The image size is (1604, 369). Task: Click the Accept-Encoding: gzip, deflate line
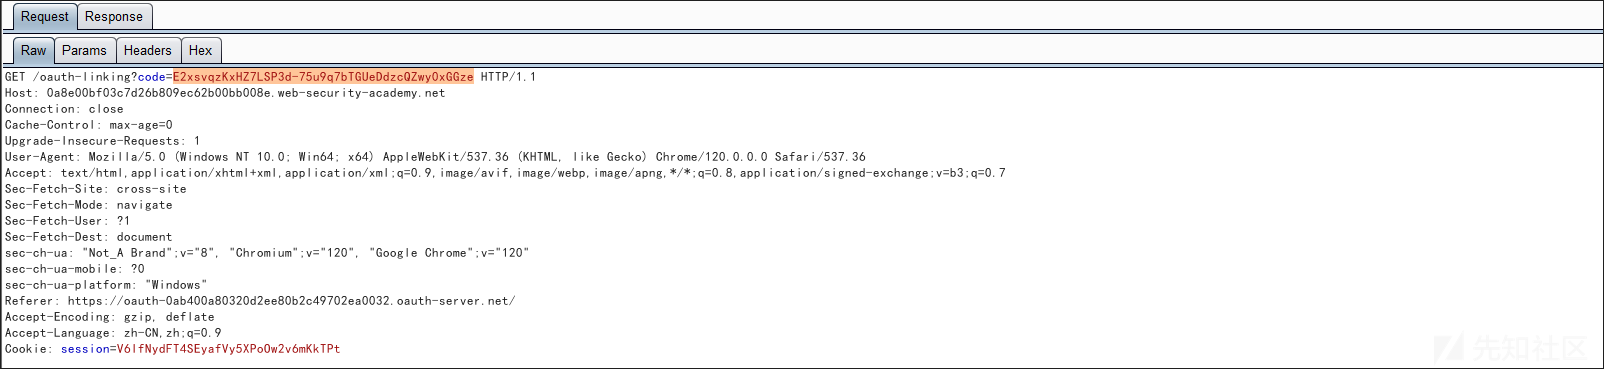pos(110,317)
